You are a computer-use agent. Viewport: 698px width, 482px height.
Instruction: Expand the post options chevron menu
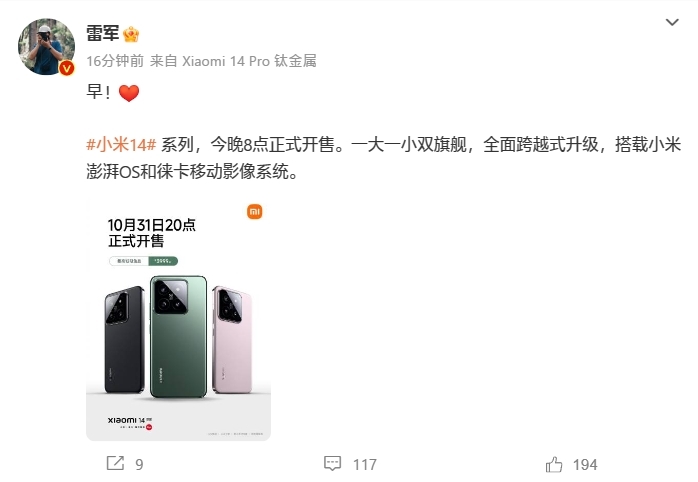click(672, 22)
